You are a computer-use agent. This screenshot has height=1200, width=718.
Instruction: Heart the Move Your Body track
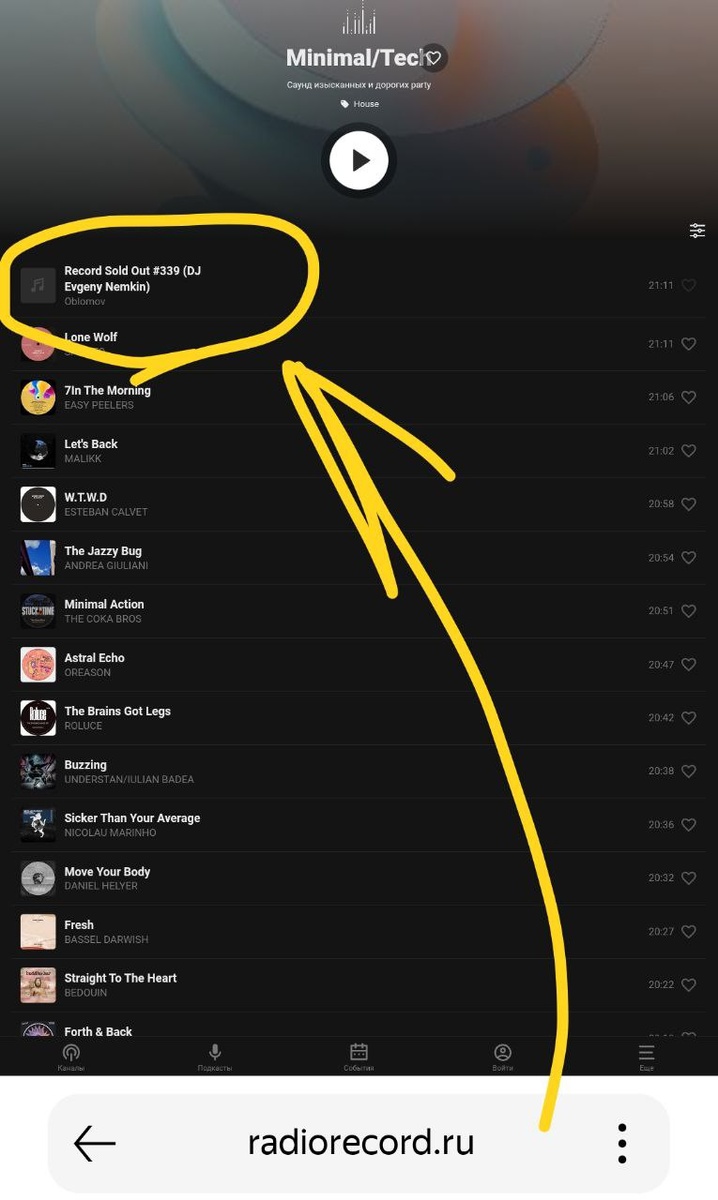[x=688, y=878]
